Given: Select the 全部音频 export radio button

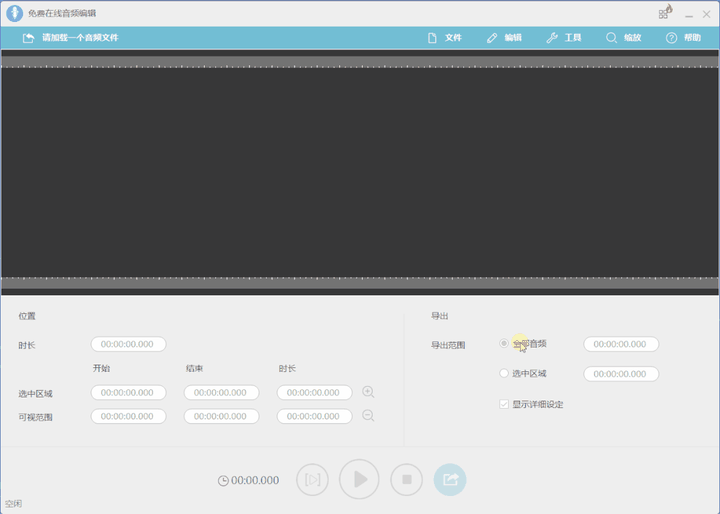Looking at the screenshot, I should [x=504, y=344].
